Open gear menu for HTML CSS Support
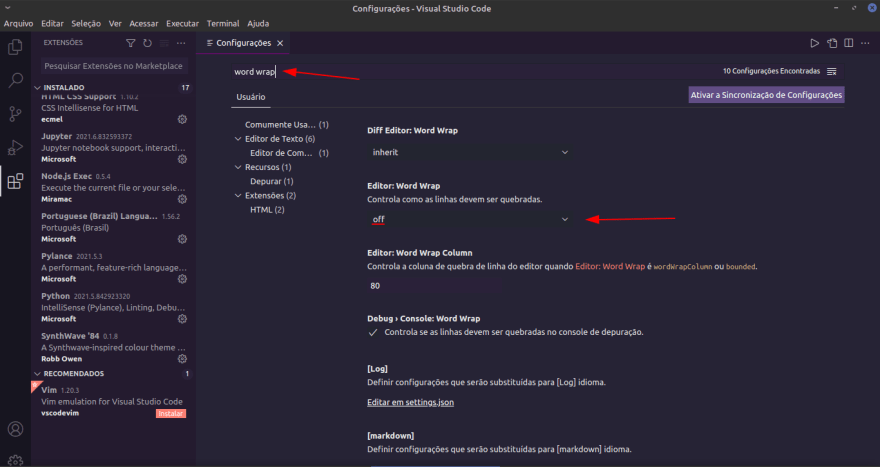 [x=182, y=119]
